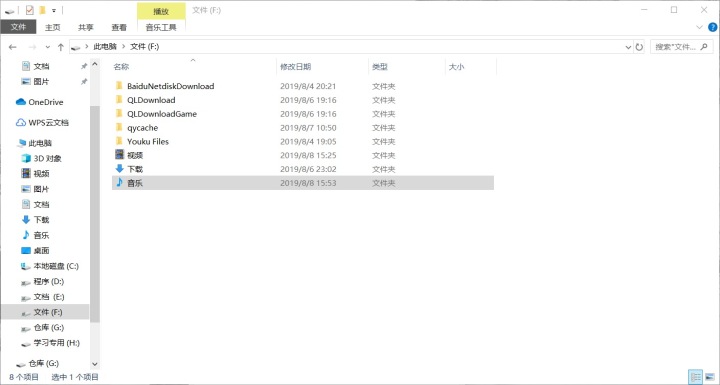Click the search box for 文件
Viewport: 720px width, 385px height.
tap(681, 47)
